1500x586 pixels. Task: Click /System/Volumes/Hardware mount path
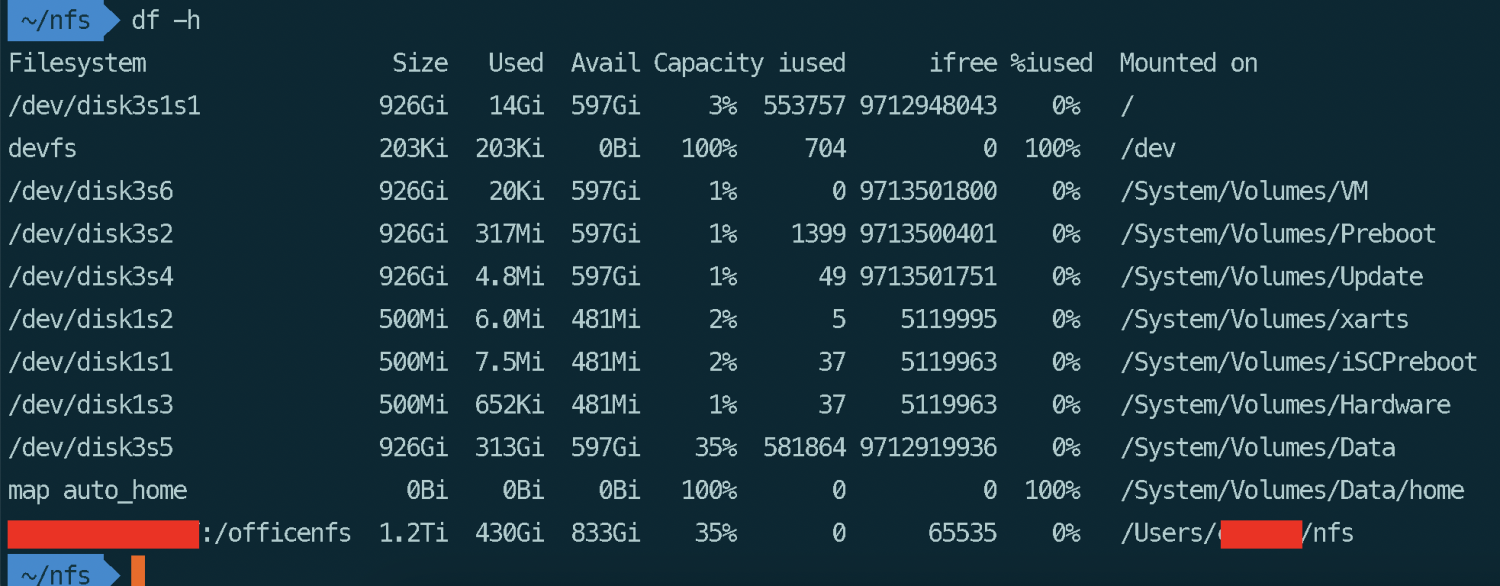pos(1285,405)
